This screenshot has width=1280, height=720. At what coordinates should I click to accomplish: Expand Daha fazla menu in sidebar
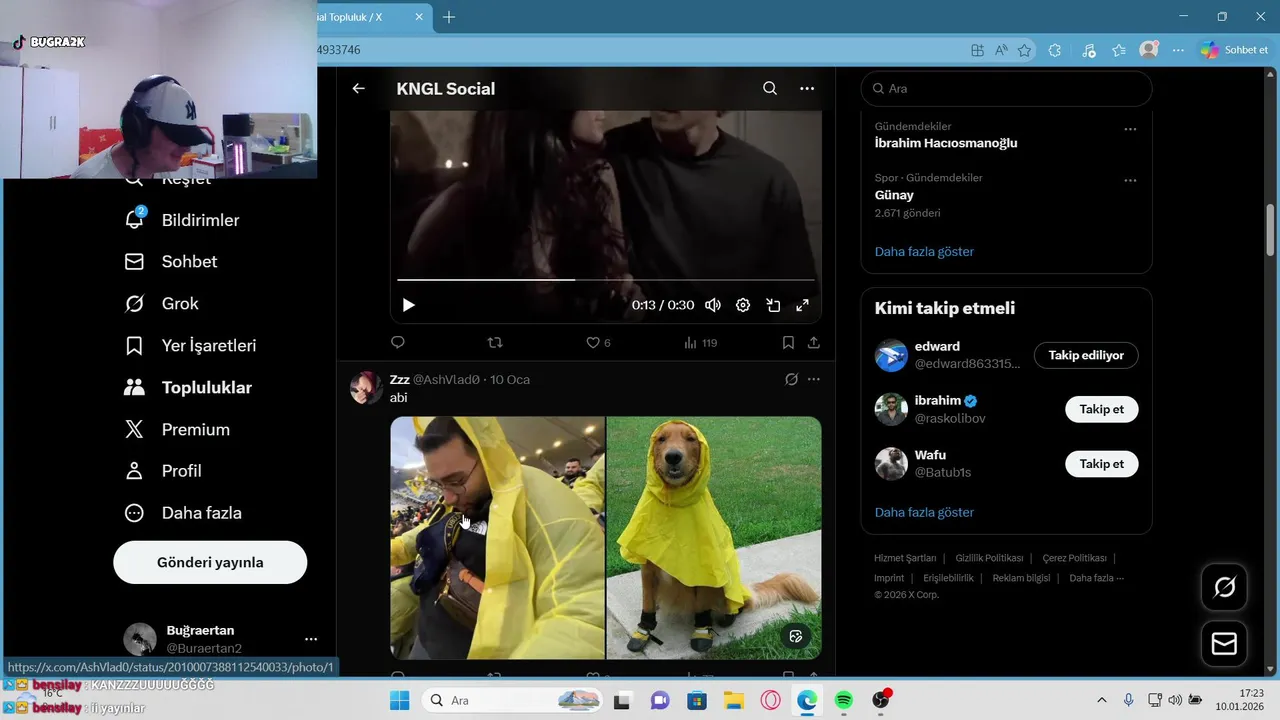(183, 512)
